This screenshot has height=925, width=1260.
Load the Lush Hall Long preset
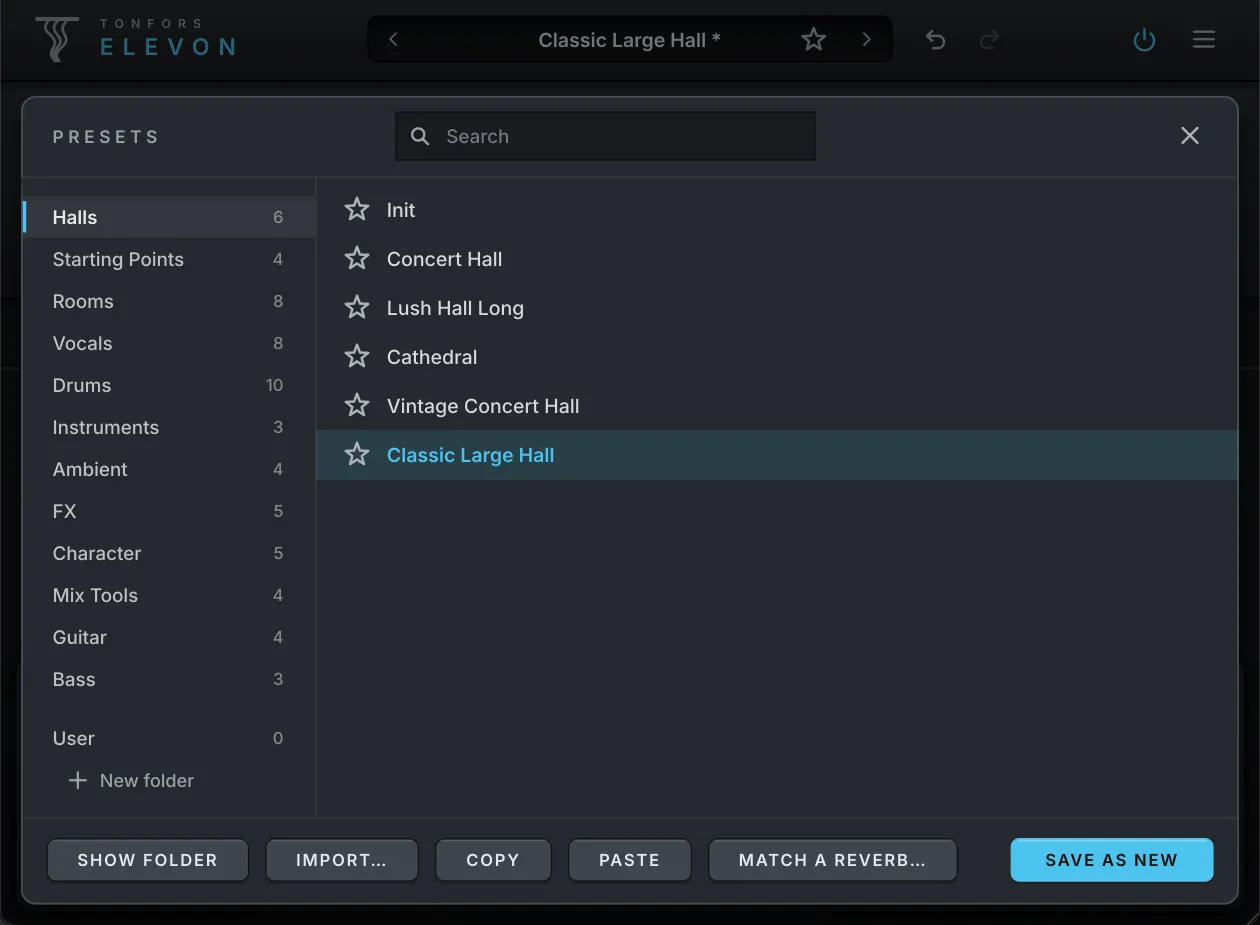(x=777, y=308)
